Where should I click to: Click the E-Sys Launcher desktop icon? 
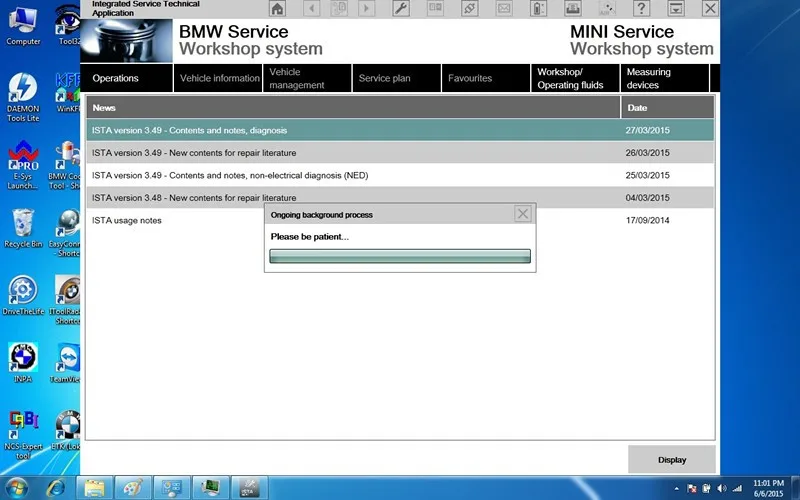point(23,165)
